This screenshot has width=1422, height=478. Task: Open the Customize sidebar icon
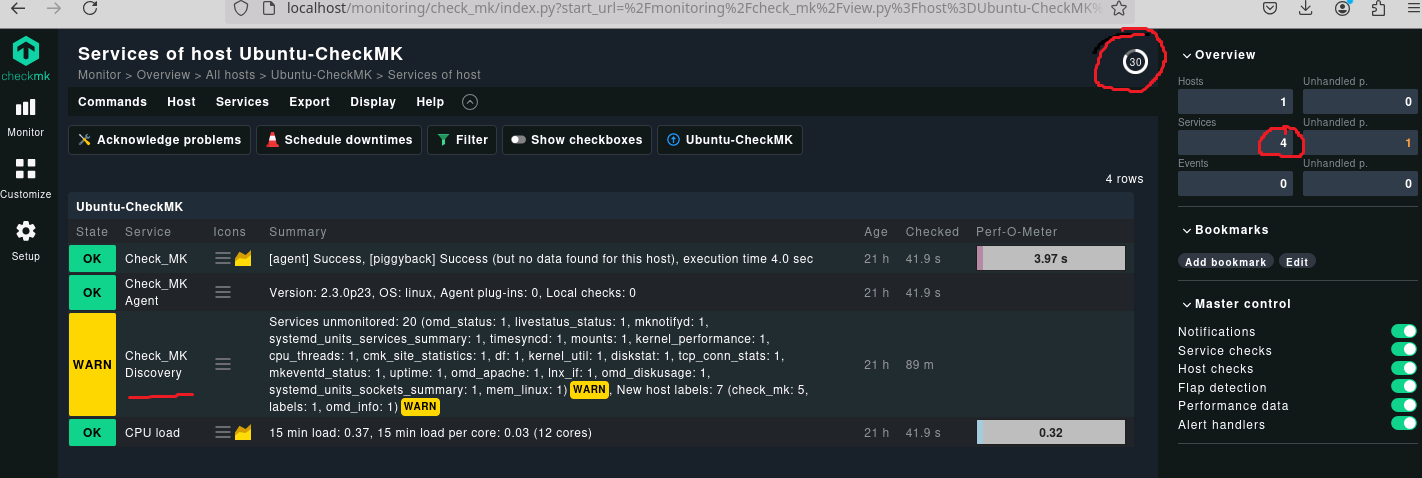[26, 170]
